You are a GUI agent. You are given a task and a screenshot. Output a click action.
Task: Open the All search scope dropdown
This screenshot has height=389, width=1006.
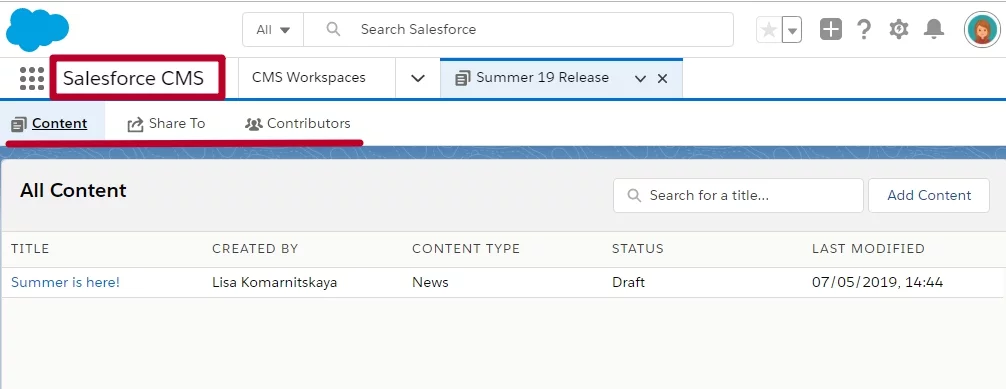coord(273,30)
